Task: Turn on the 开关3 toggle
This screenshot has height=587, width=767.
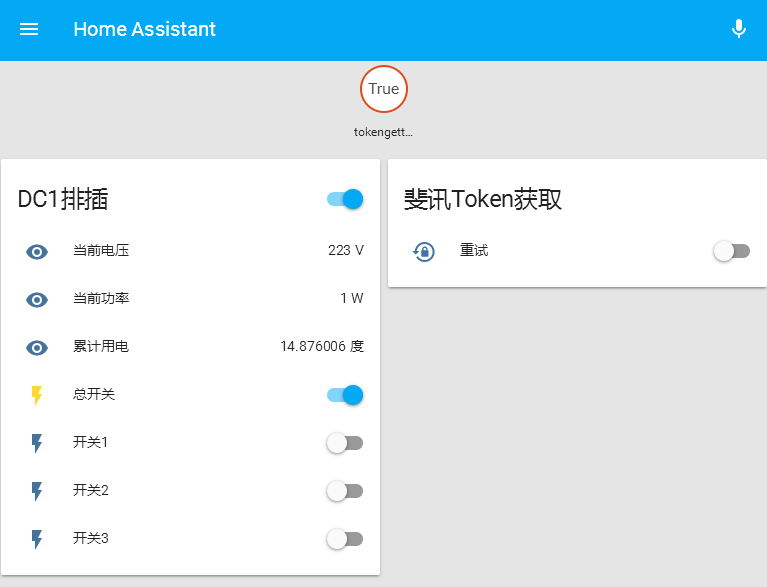Action: [345, 539]
